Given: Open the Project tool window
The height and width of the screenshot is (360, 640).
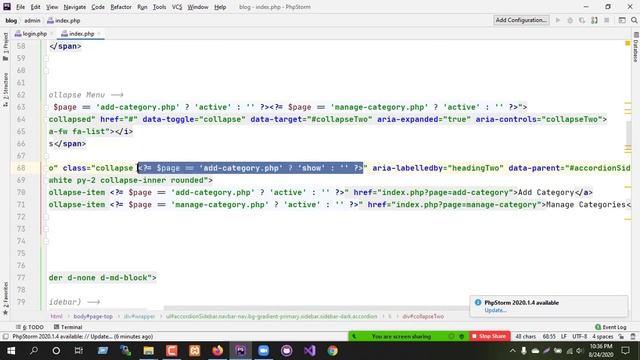Looking at the screenshot, I should (x=5, y=47).
